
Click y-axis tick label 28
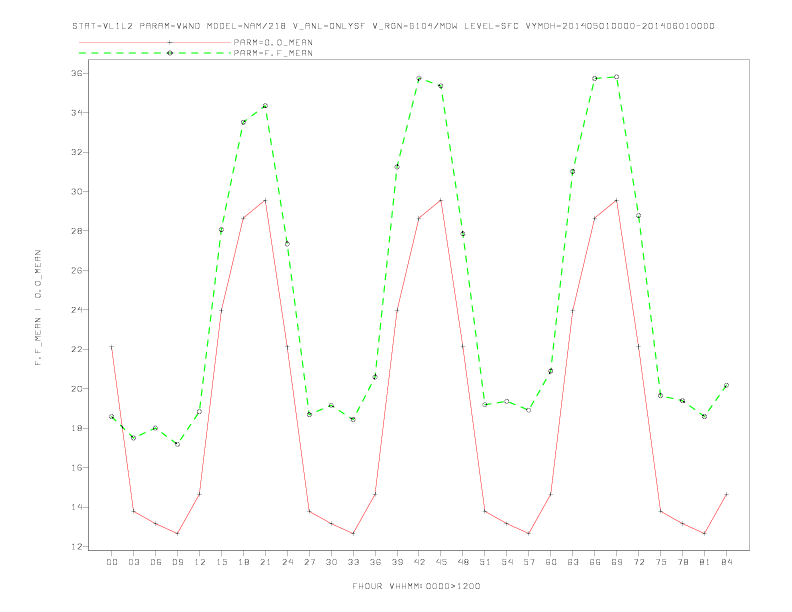click(x=77, y=231)
